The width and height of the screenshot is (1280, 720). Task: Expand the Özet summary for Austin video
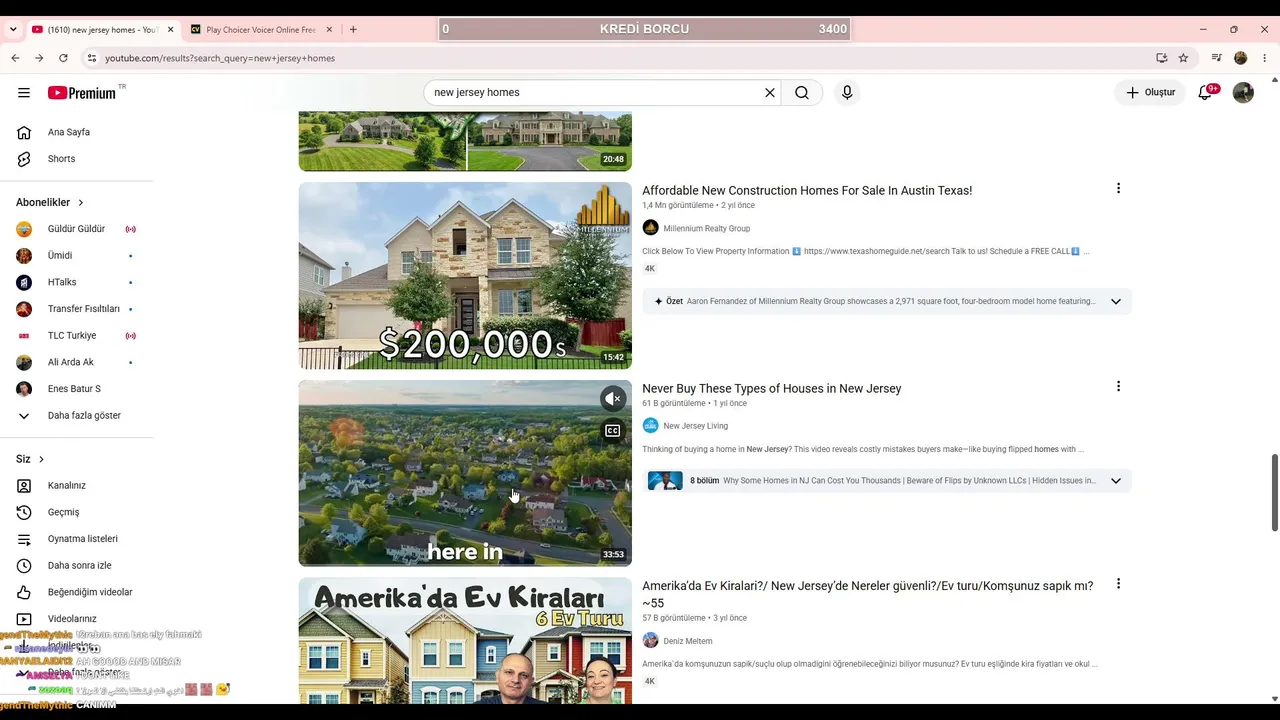pyautogui.click(x=1116, y=301)
